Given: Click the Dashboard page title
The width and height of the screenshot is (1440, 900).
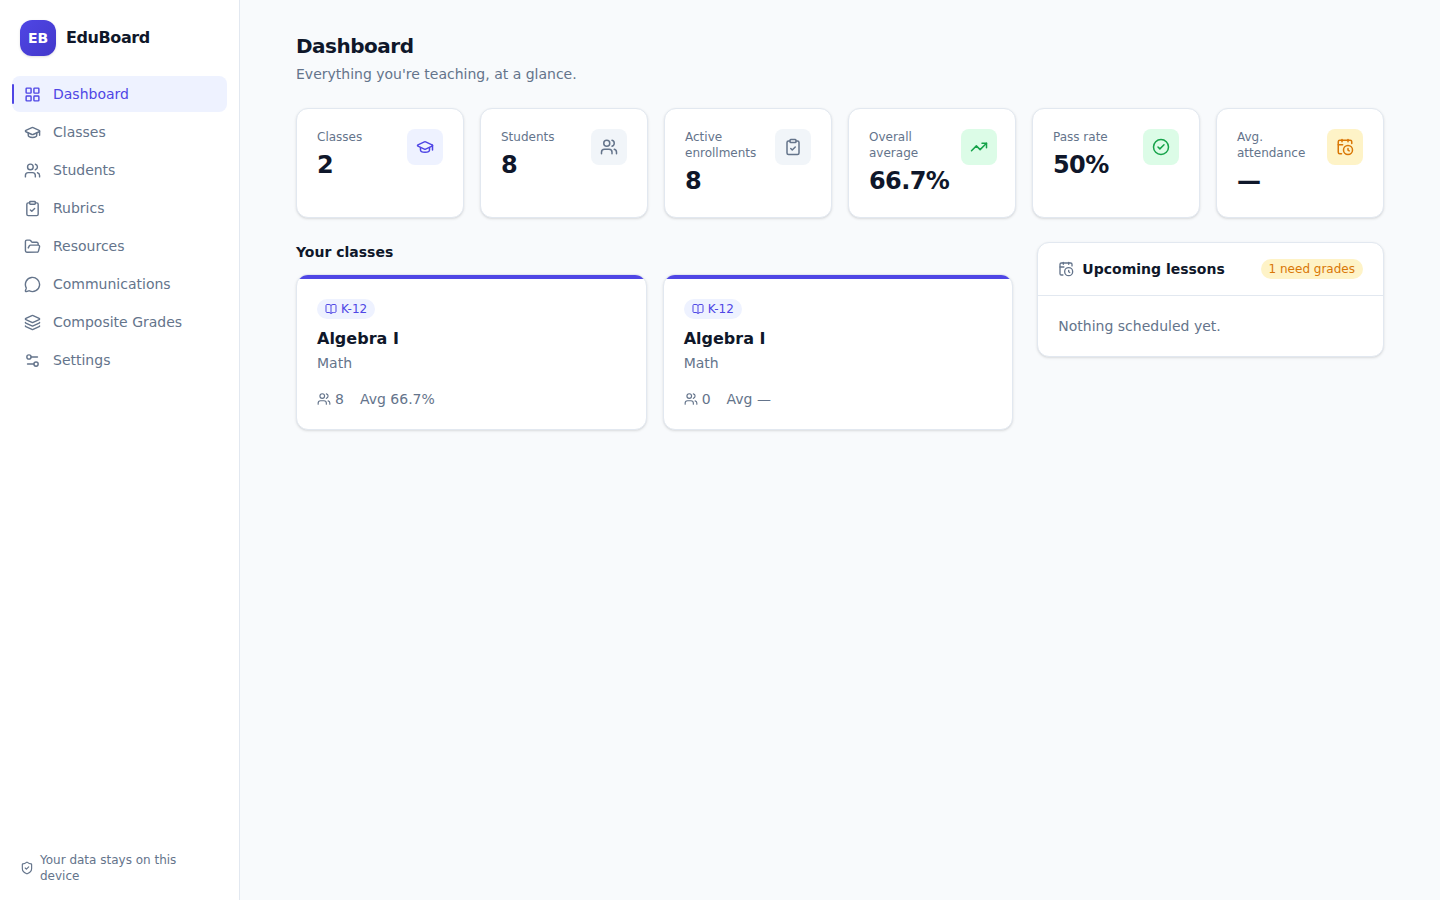Looking at the screenshot, I should (x=355, y=46).
